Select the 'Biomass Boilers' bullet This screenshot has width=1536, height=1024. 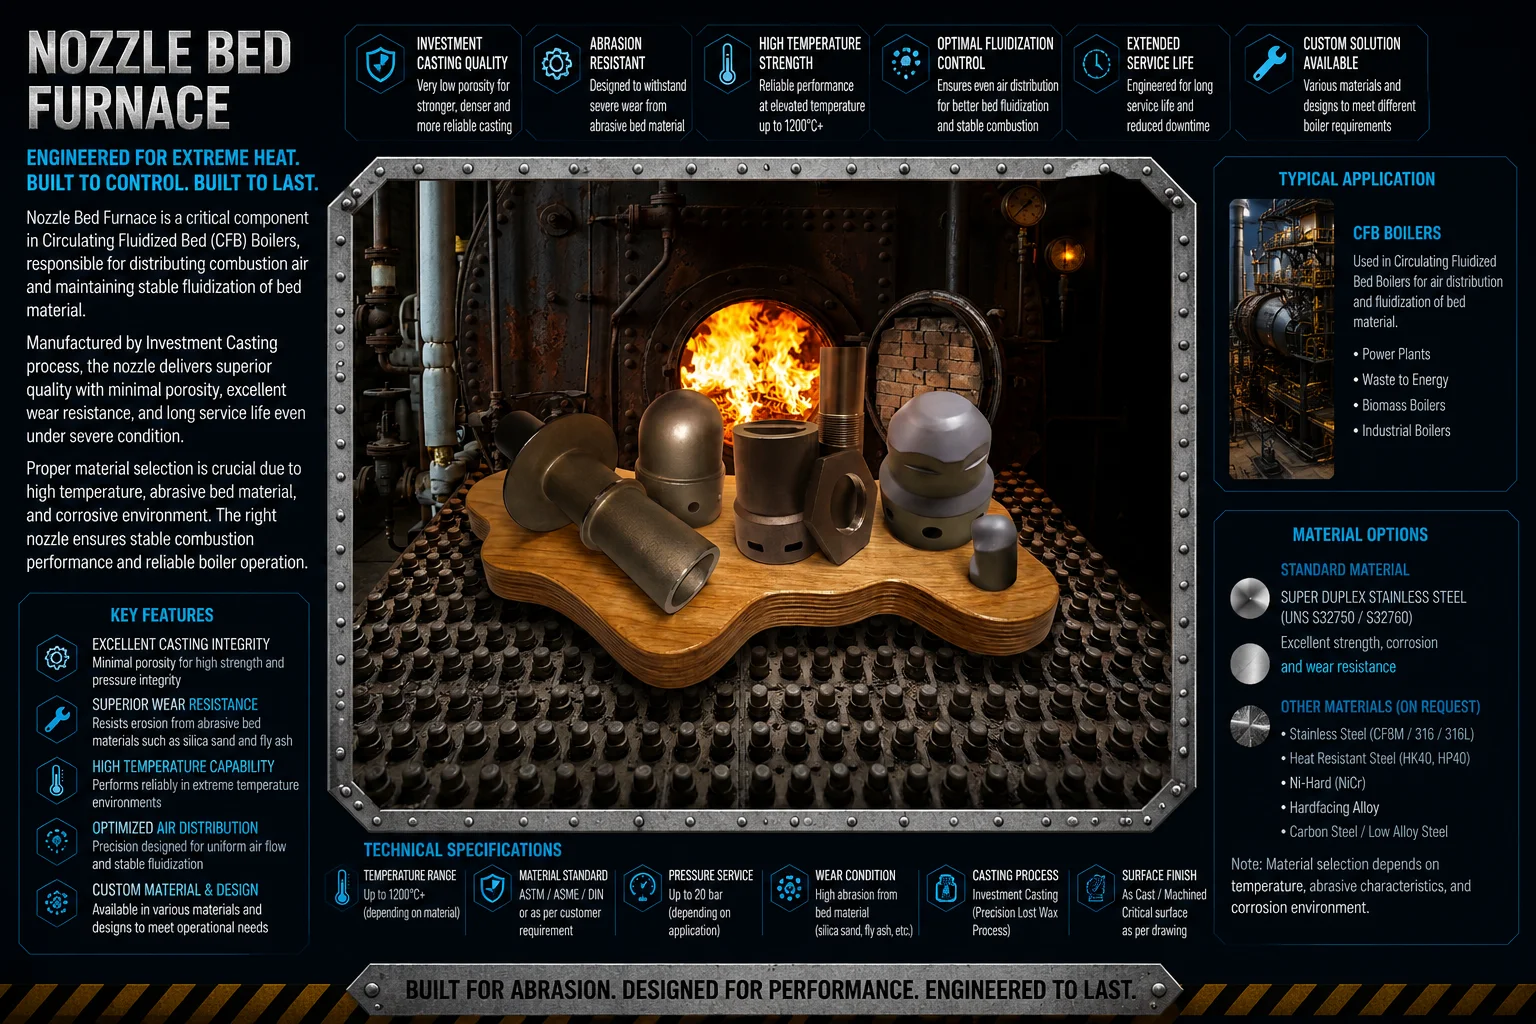[x=1399, y=405]
